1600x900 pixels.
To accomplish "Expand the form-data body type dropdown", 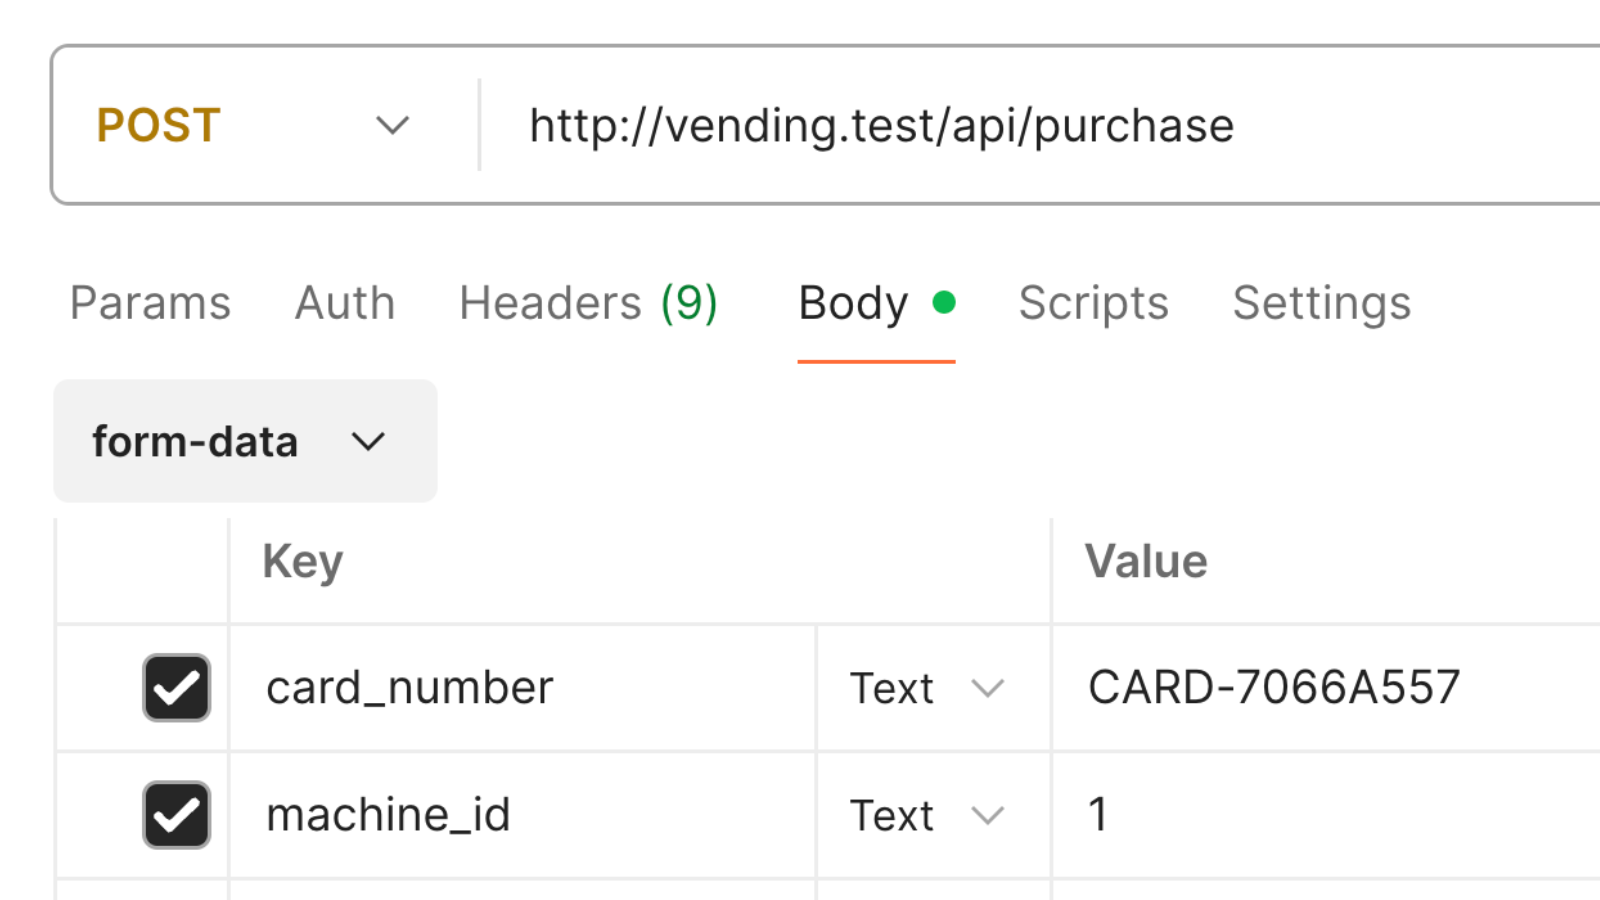I will (x=244, y=441).
